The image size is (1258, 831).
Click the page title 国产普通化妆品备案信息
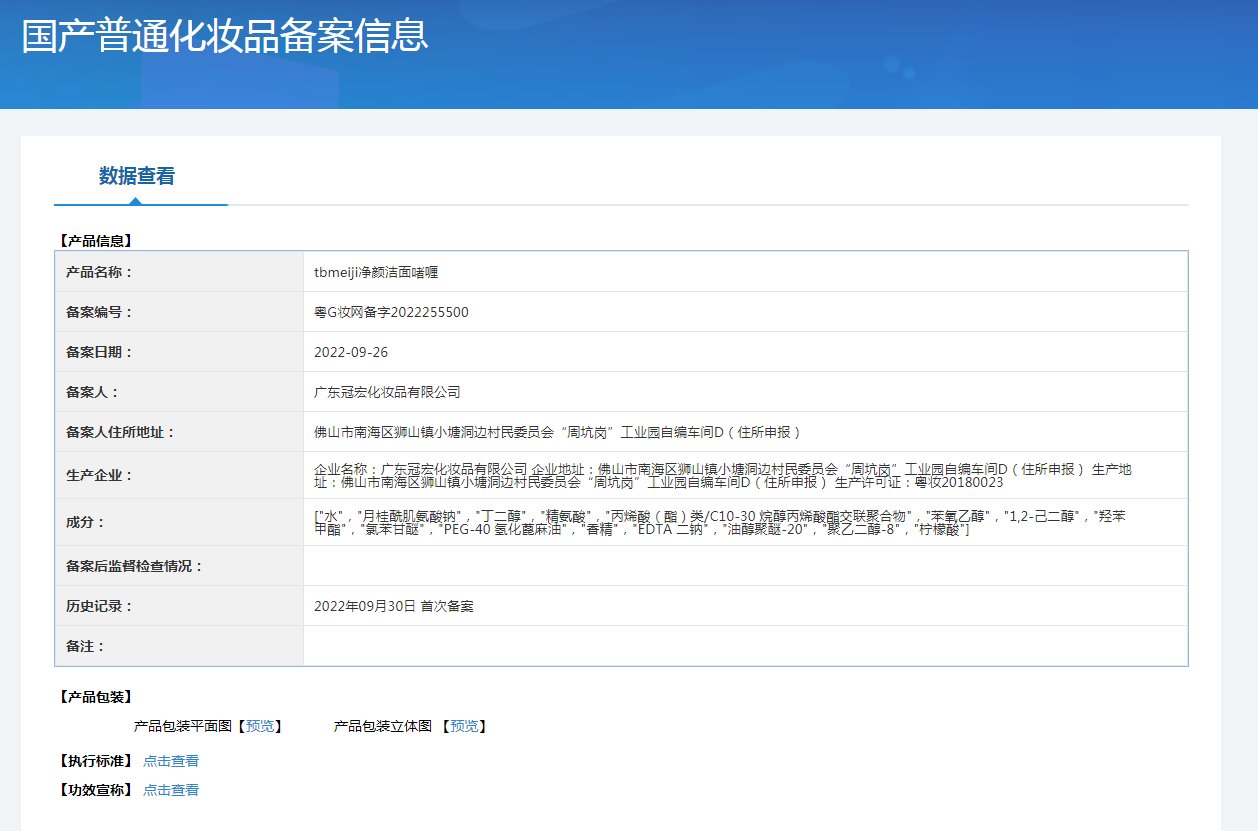click(225, 35)
